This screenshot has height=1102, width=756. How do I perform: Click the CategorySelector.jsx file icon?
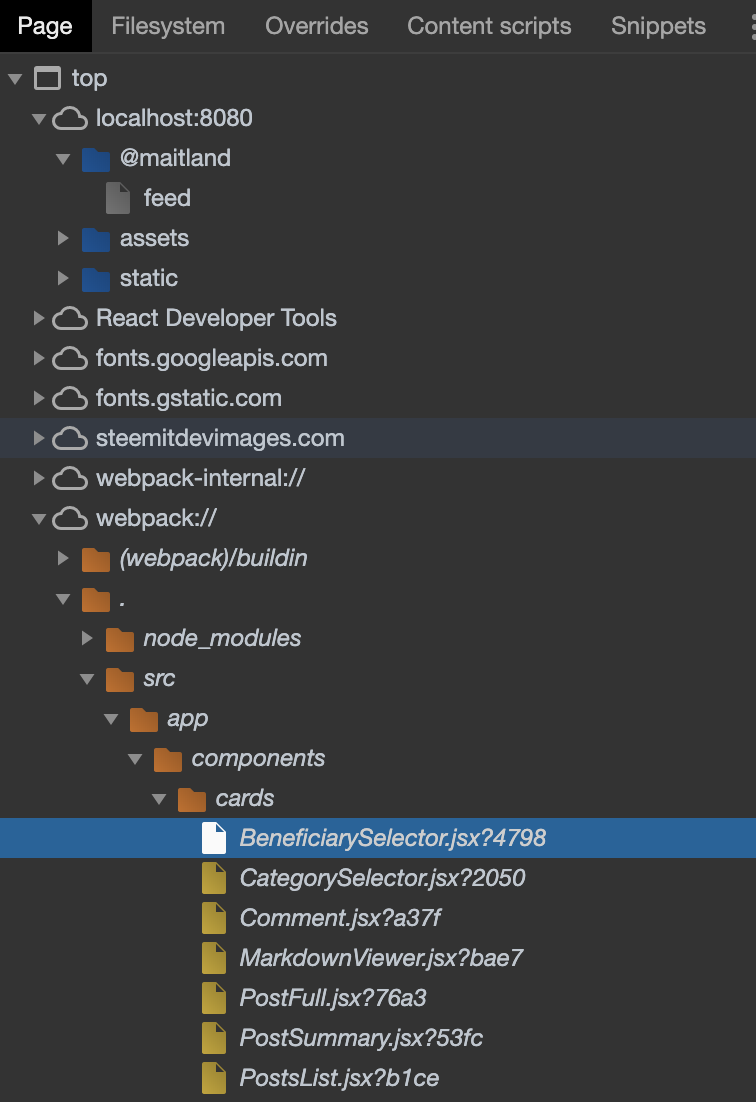[214, 879]
